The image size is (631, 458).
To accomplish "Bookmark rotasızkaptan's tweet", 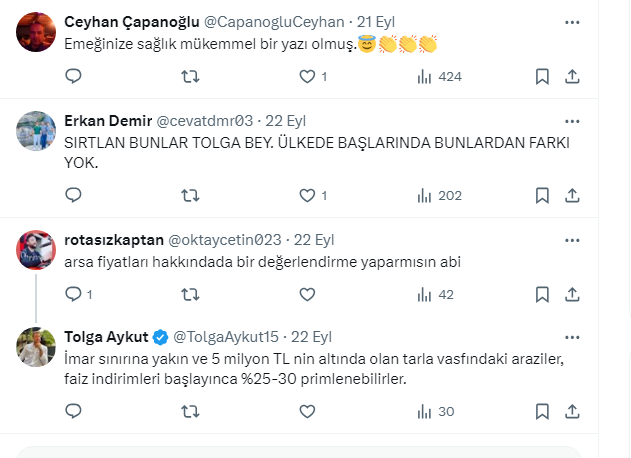I will (542, 294).
